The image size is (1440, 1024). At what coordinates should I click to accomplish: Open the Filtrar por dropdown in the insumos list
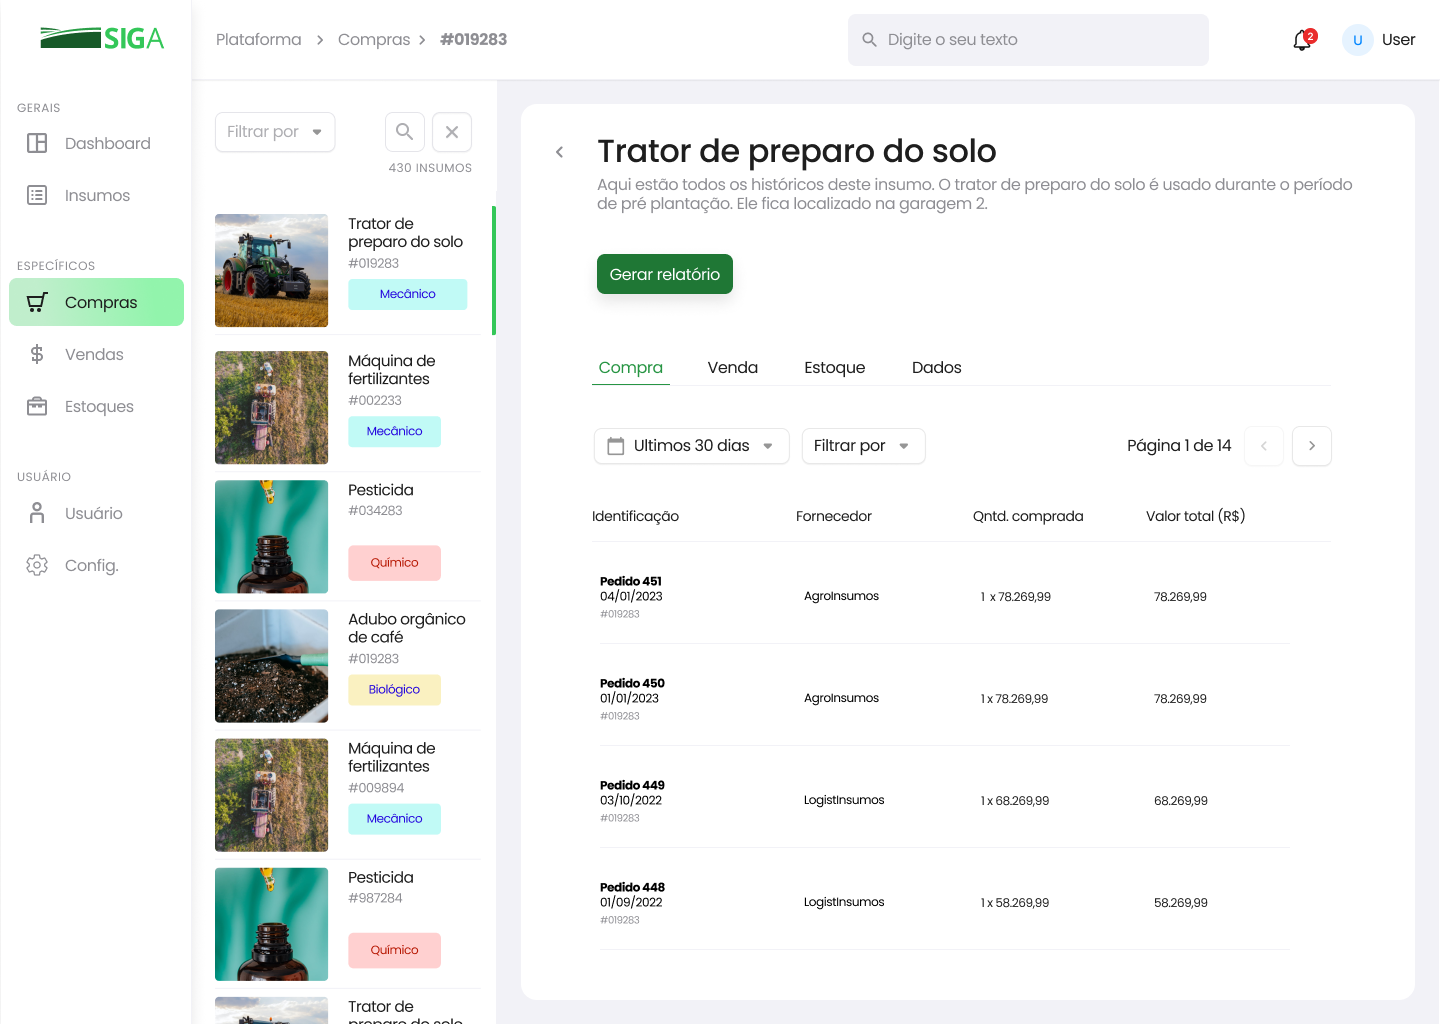click(x=275, y=132)
